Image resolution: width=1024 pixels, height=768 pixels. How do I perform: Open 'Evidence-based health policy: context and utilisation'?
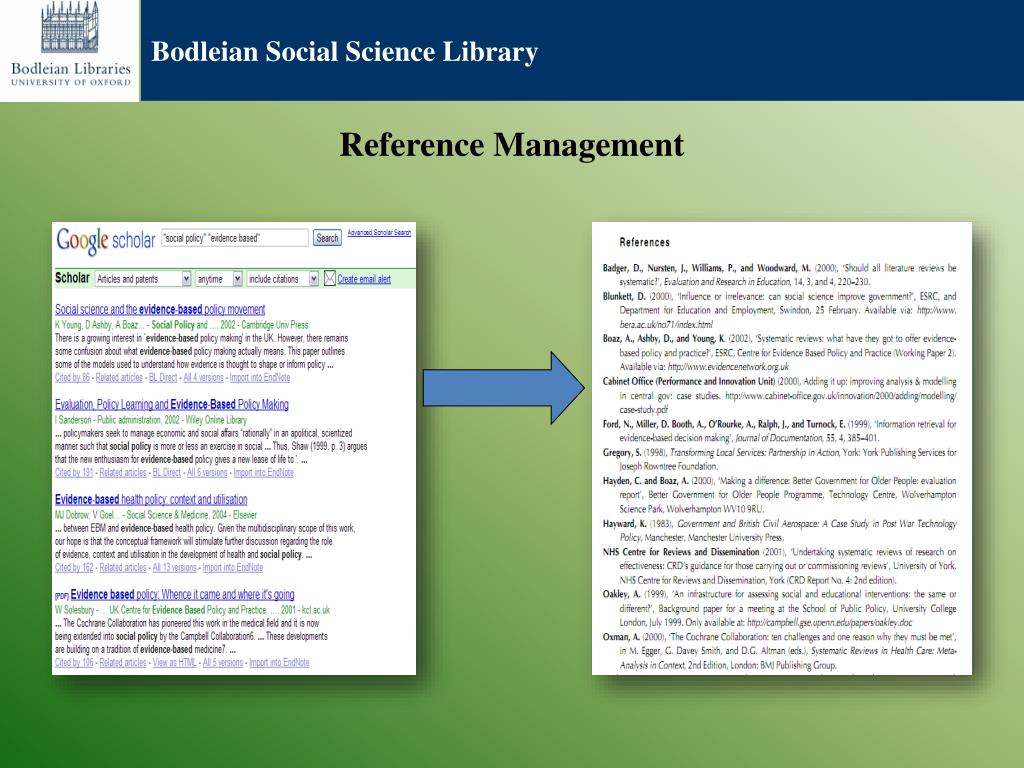pos(151,500)
